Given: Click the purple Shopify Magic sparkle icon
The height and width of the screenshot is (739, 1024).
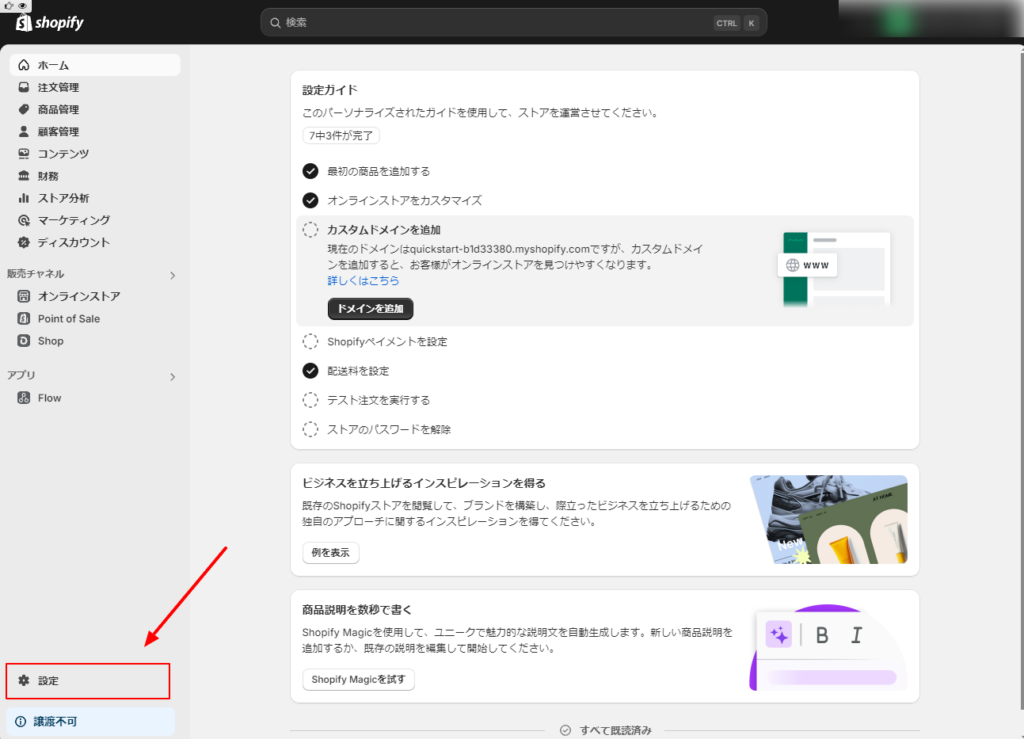Looking at the screenshot, I should [x=778, y=635].
